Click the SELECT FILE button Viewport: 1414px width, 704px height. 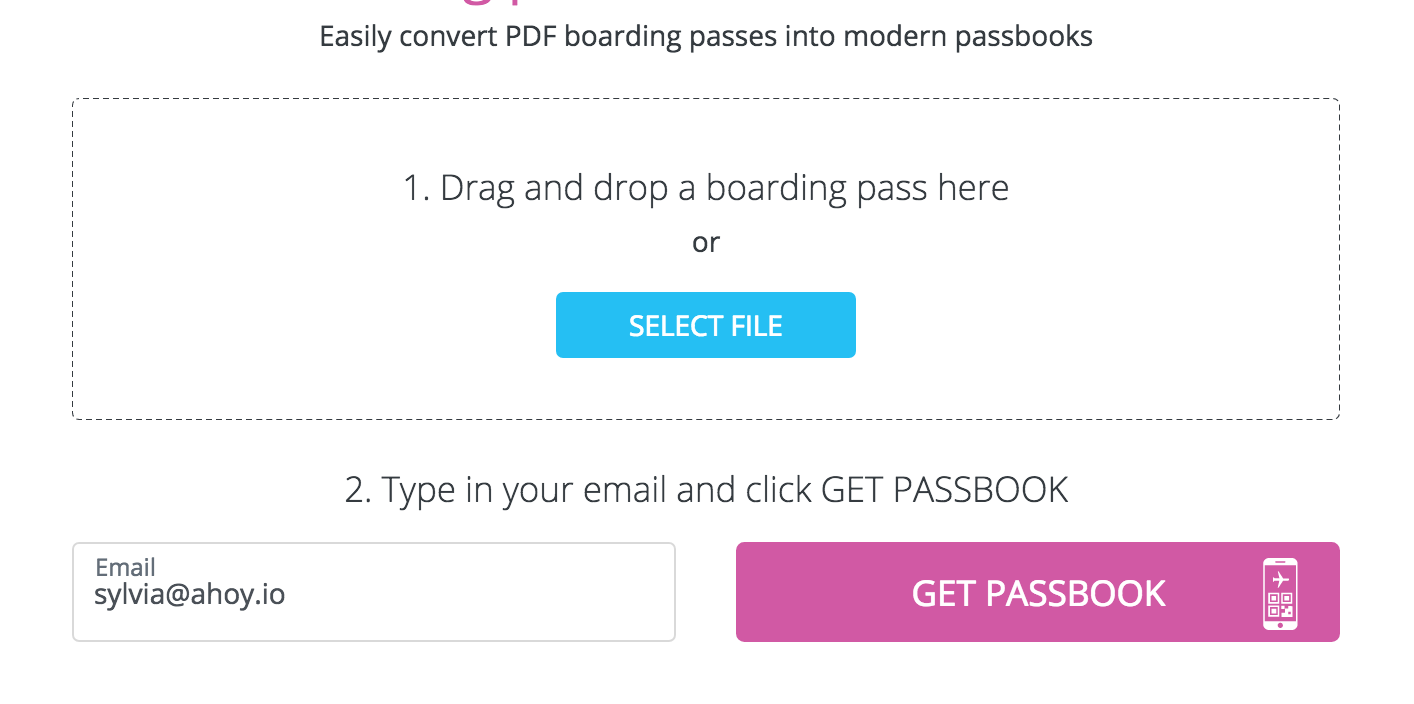705,325
